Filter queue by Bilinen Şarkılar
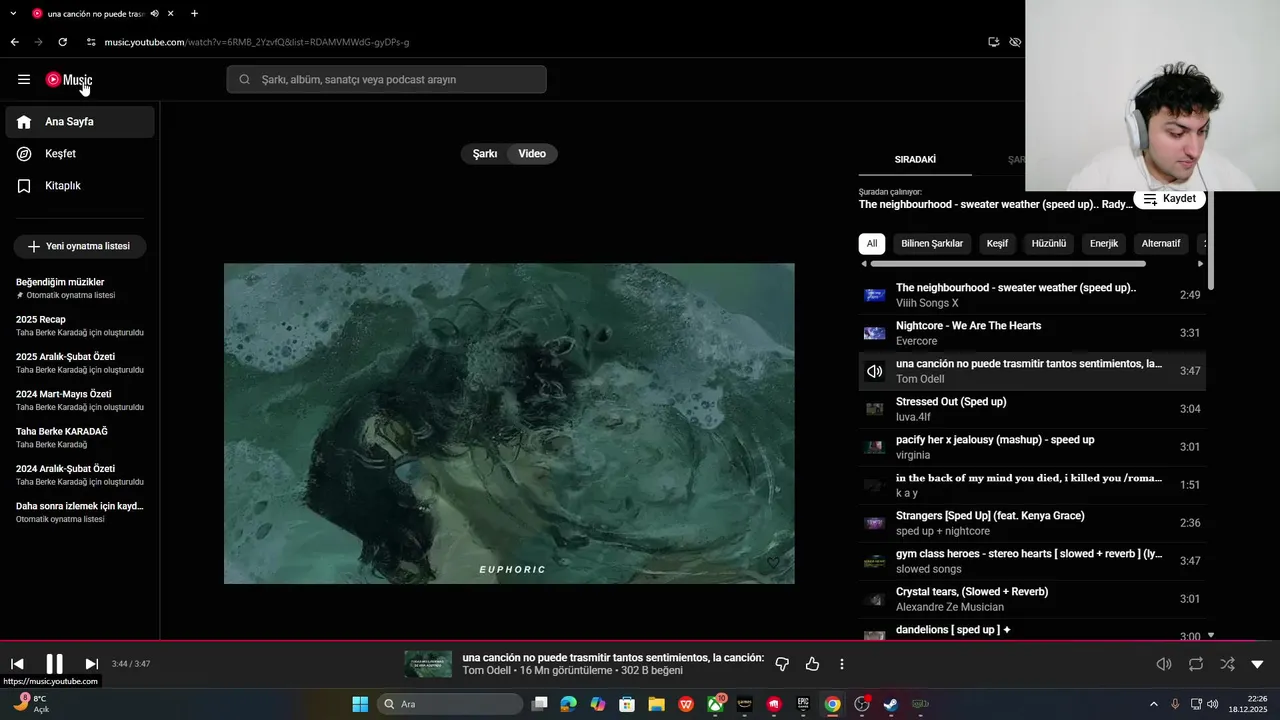 point(932,243)
